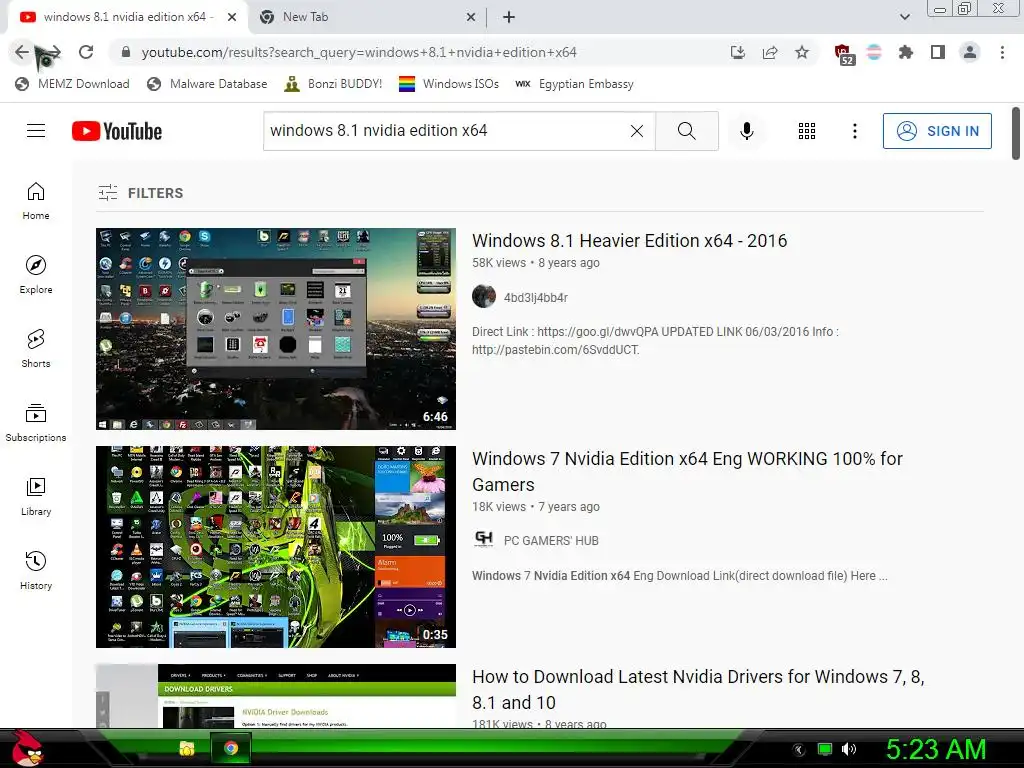Viewport: 1024px width, 768px height.
Task: Search with your voice microphone button
Action: (x=746, y=131)
